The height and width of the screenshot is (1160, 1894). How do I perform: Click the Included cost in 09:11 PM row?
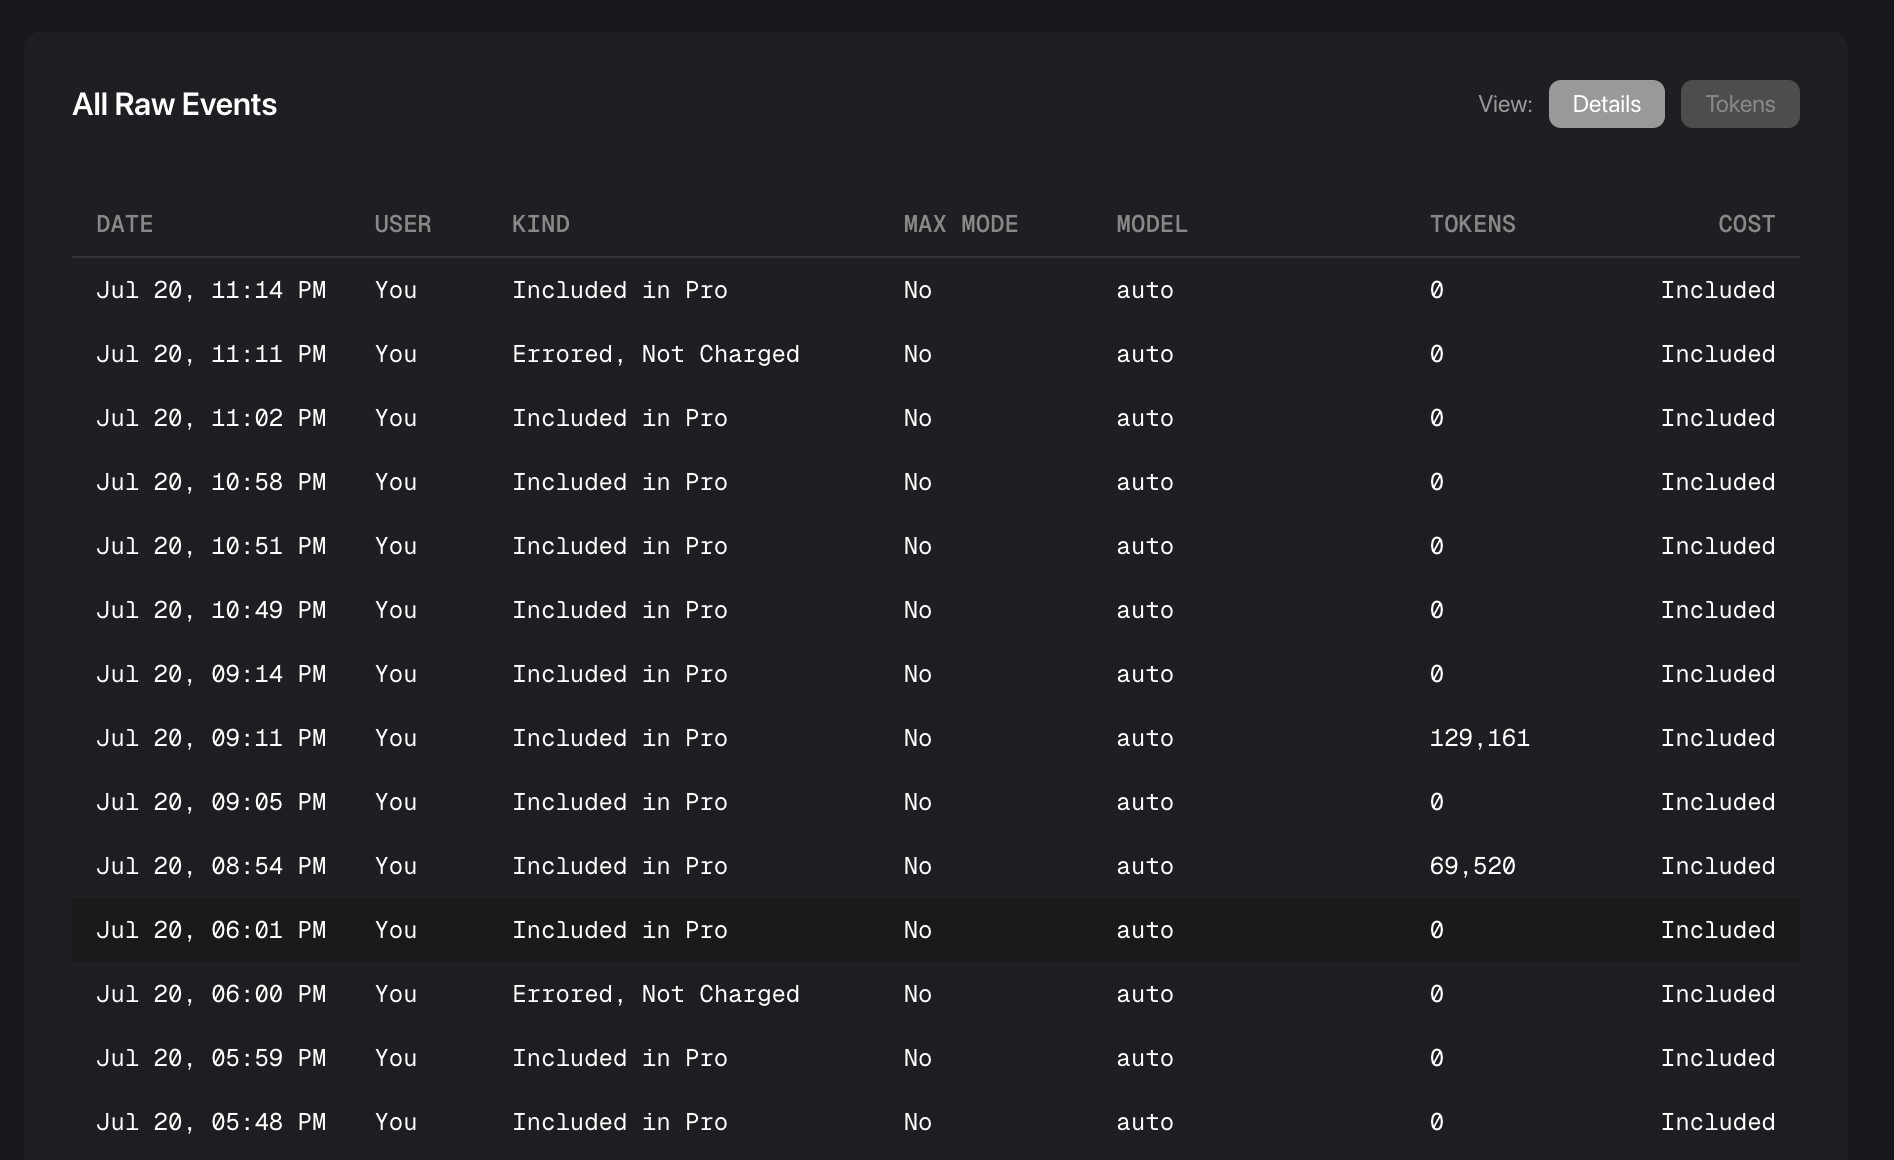coord(1718,738)
